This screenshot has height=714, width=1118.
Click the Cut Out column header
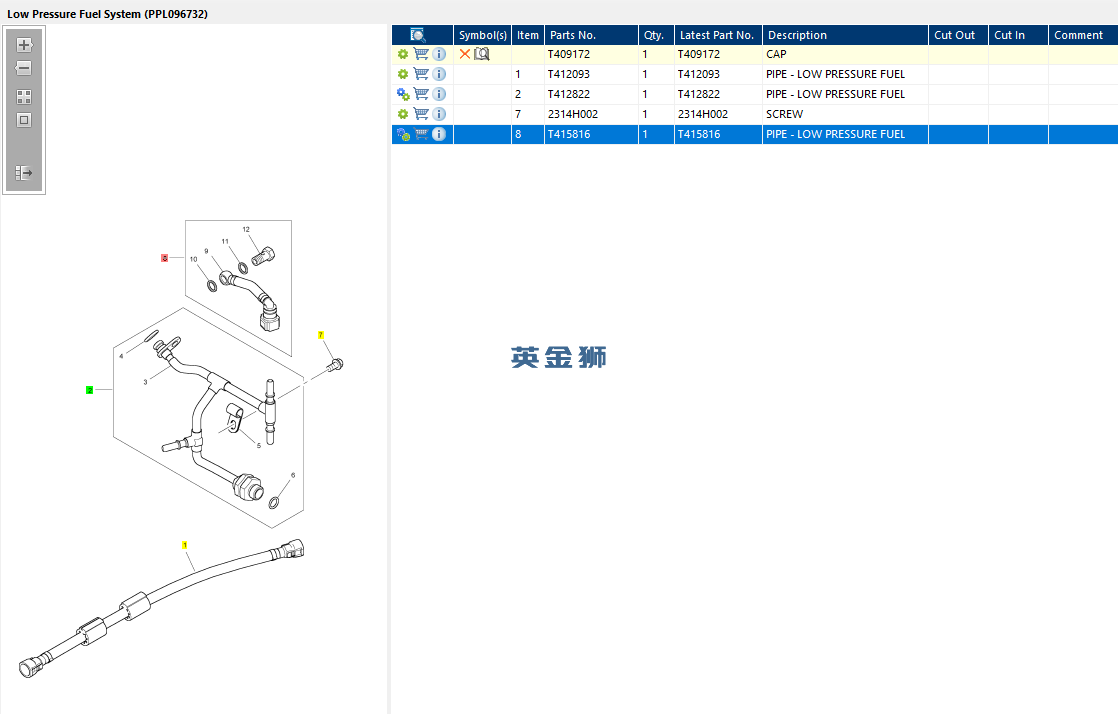click(958, 35)
